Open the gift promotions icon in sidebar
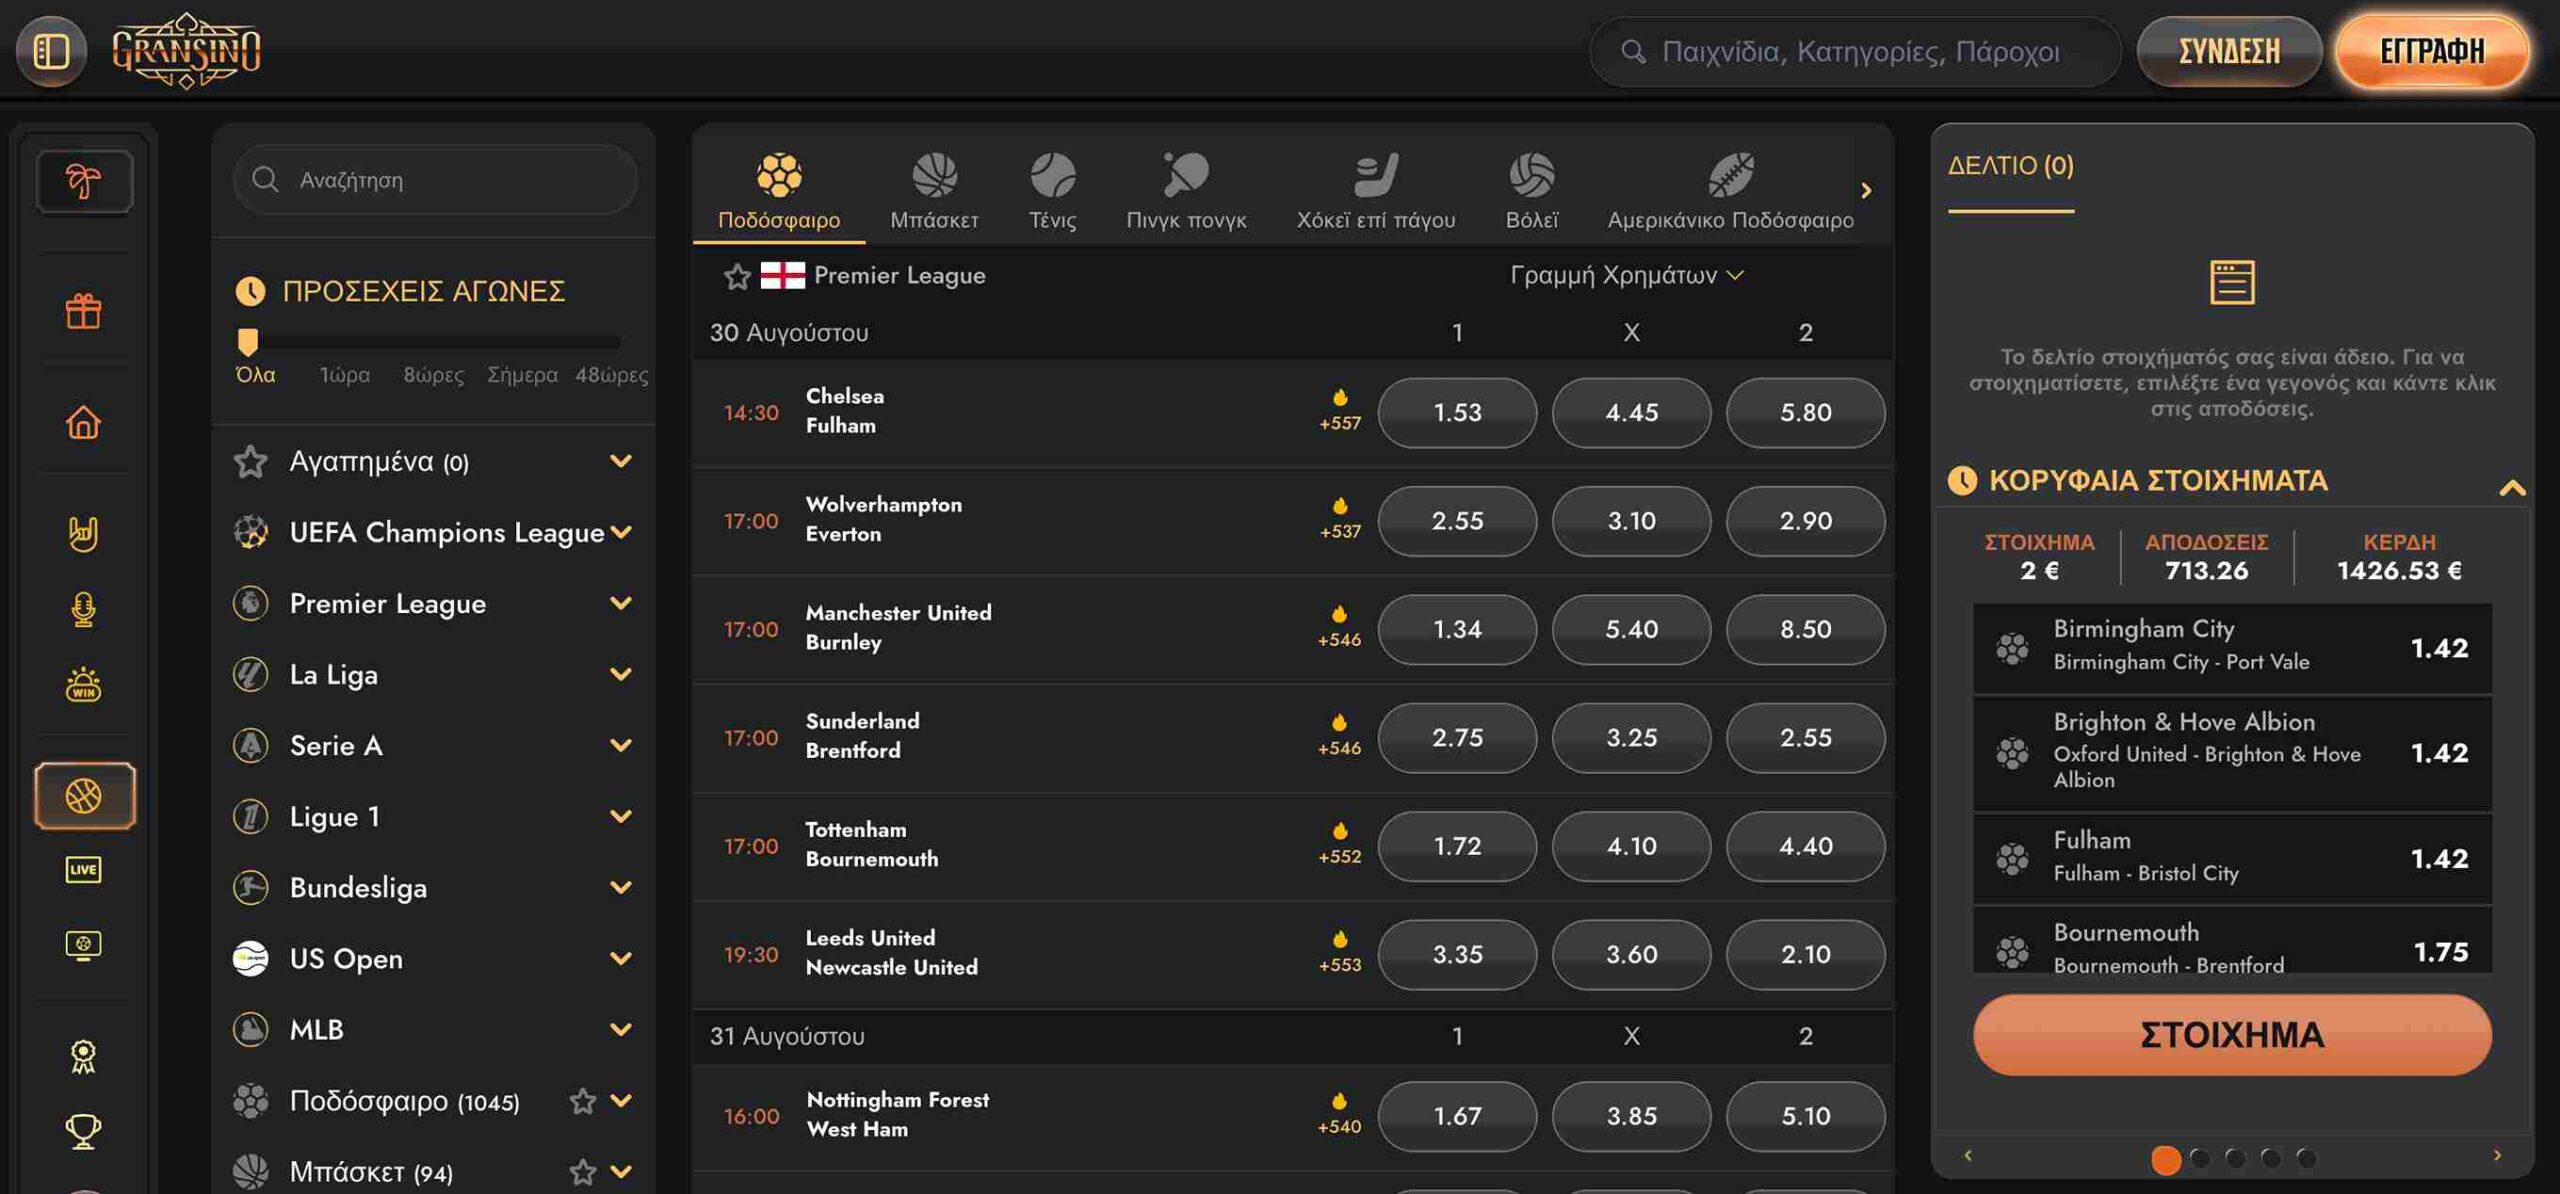 (83, 311)
